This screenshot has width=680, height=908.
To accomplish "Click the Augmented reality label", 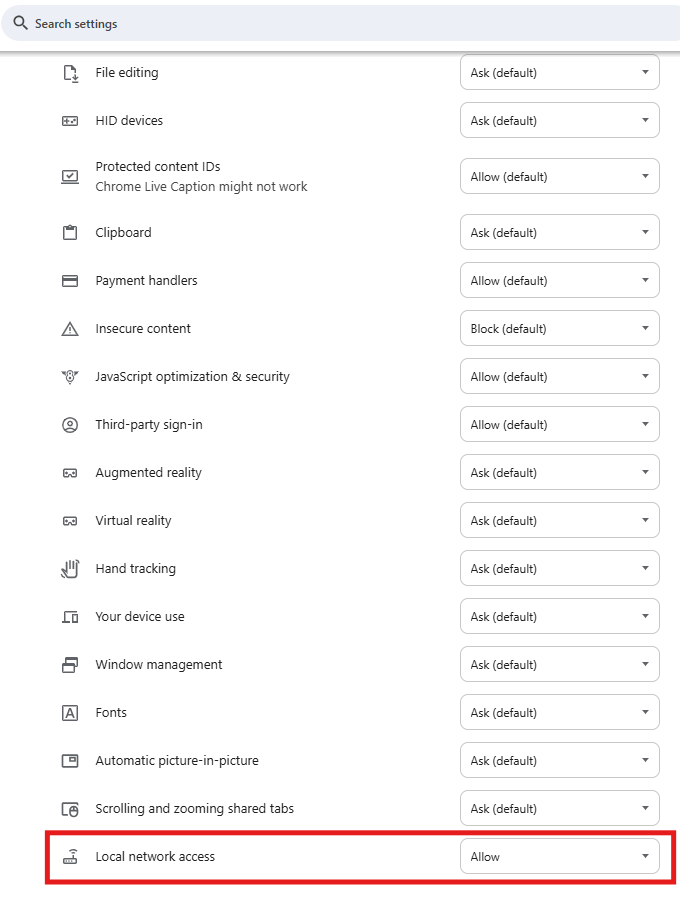I will 148,473.
